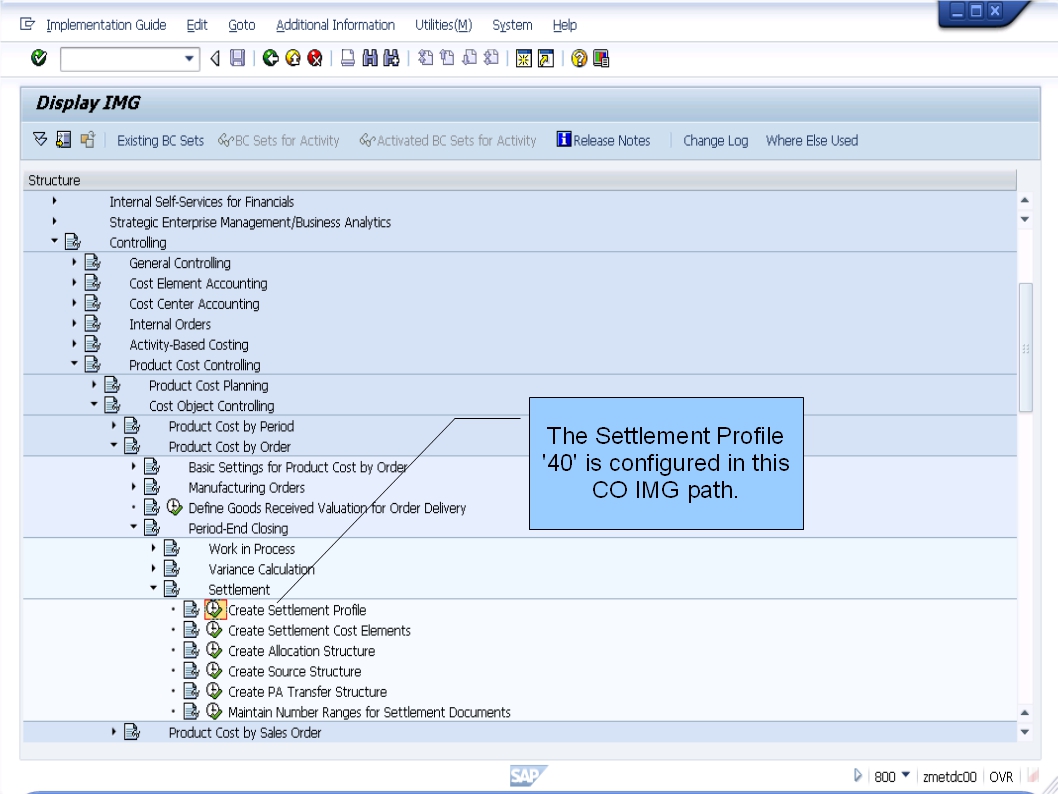Collapse the Controlling tree node
Viewport: 1058px width, 794px height.
click(55, 241)
